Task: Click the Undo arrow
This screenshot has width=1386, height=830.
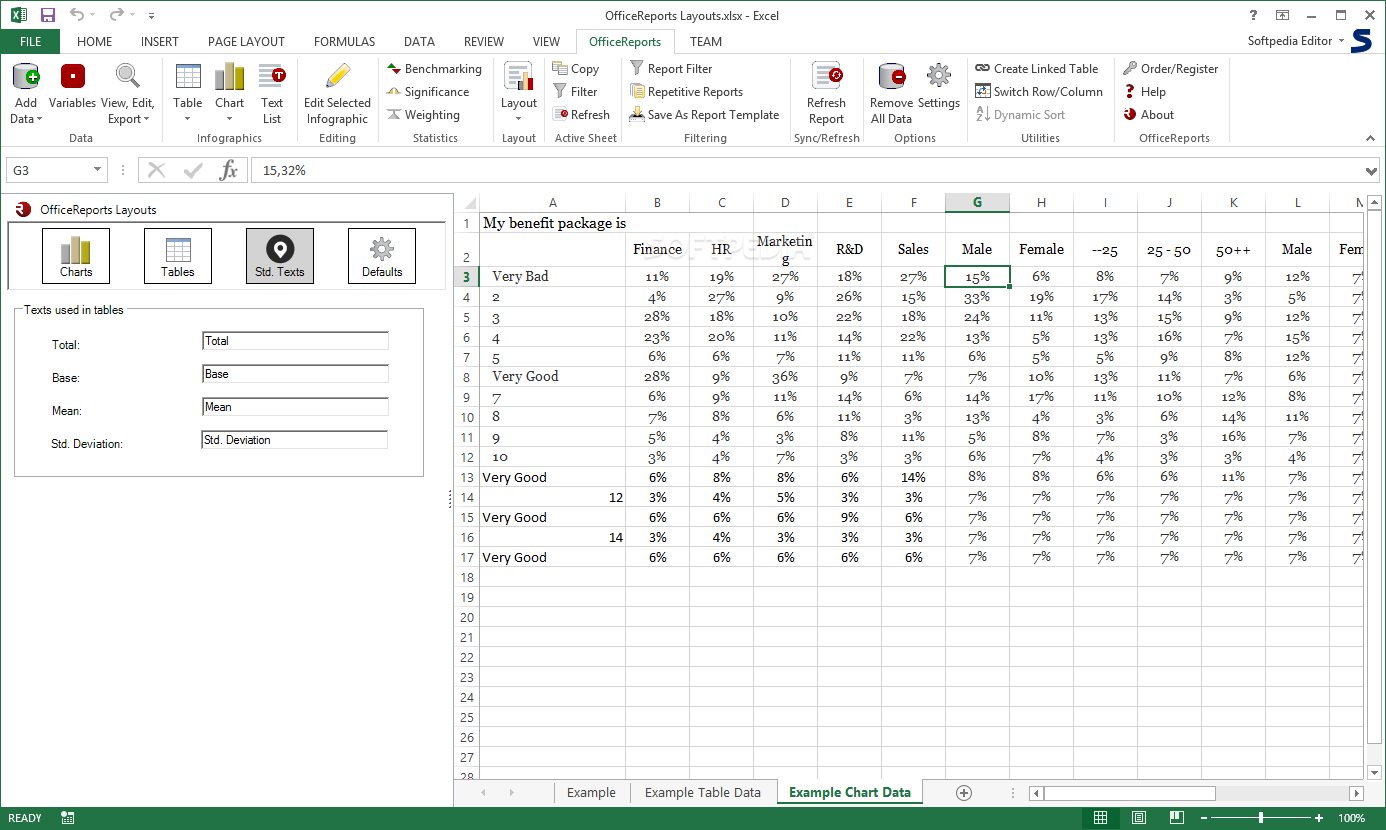Action: (x=76, y=15)
